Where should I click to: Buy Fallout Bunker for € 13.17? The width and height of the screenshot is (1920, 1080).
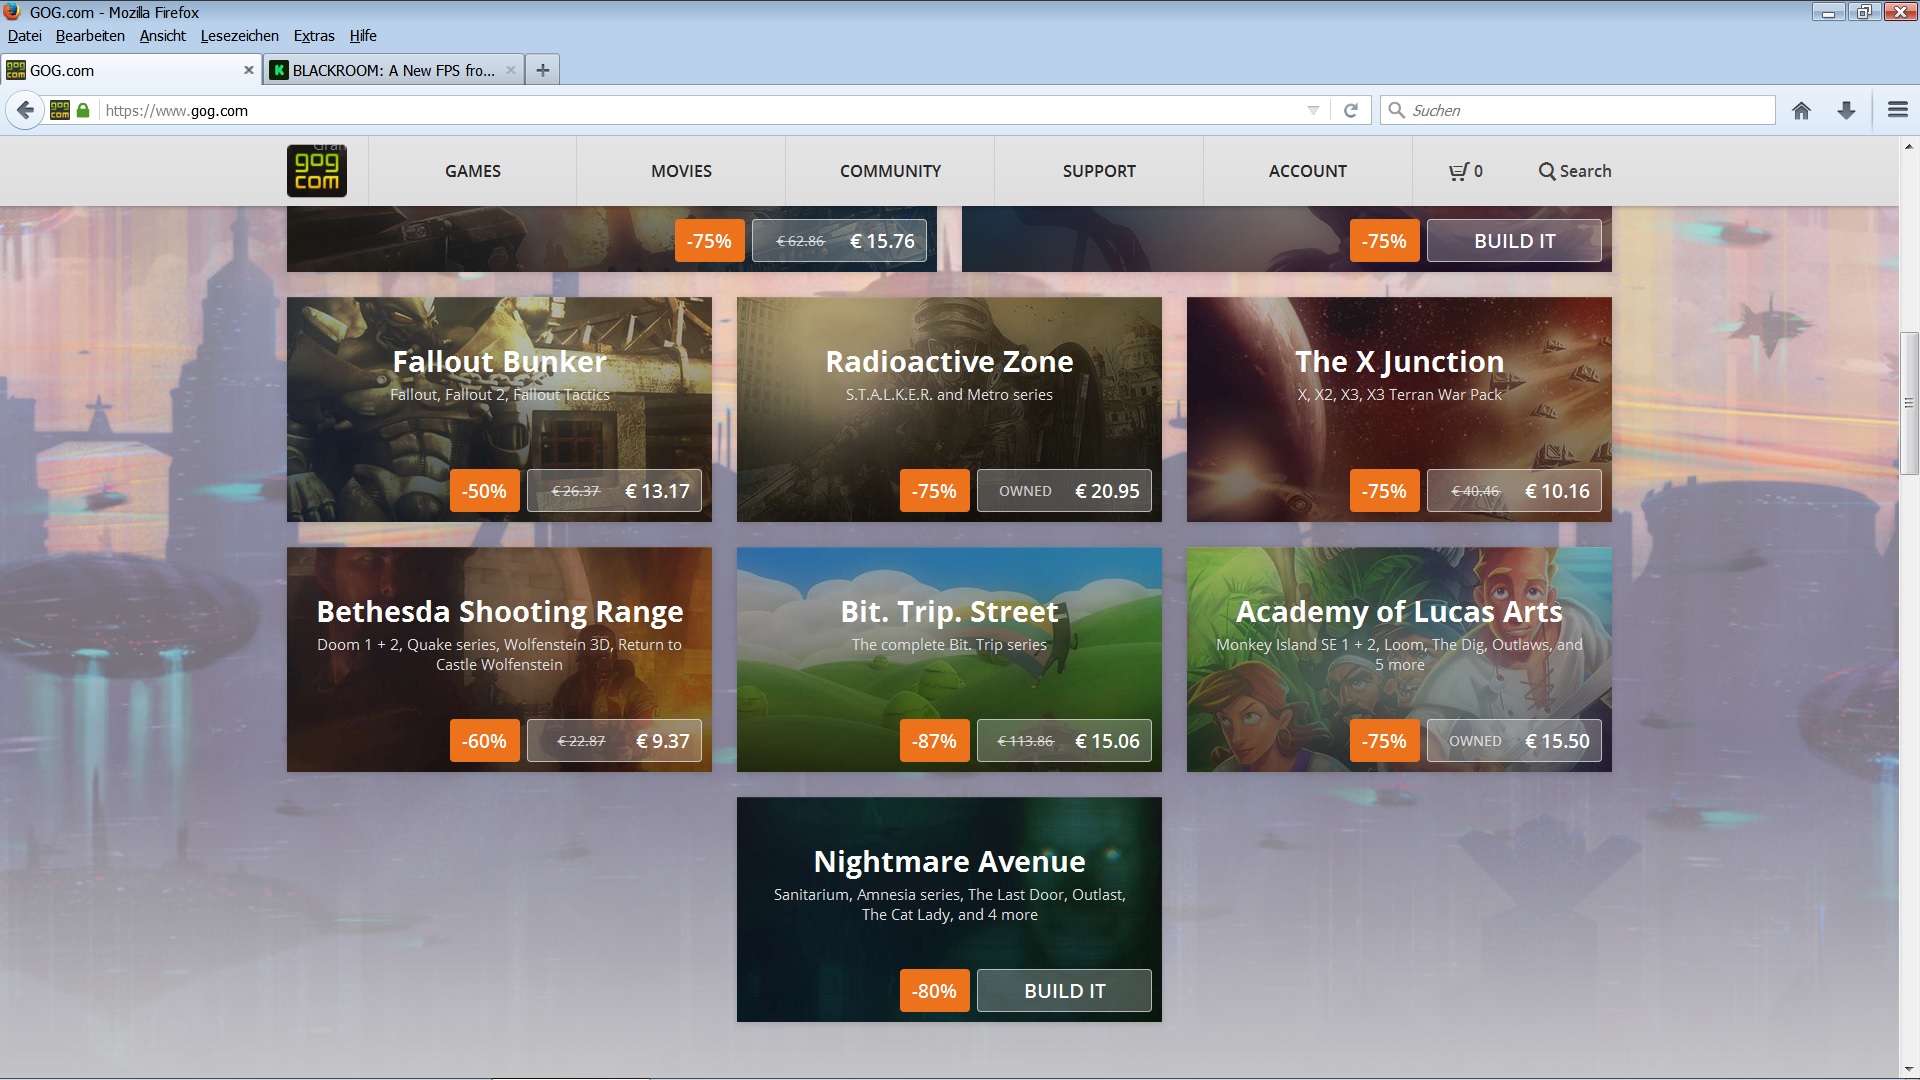click(x=614, y=491)
